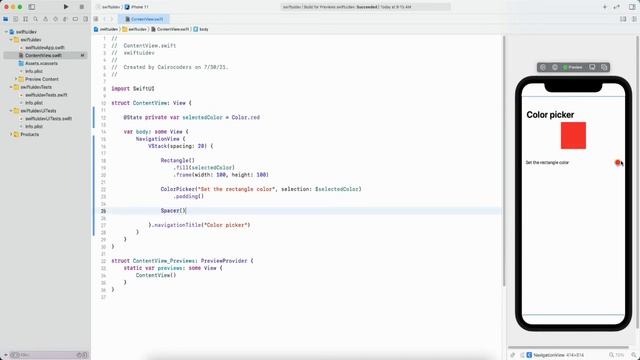Duplicate the preview in canvas toolbar
Screen dimensions: 640x360
(604, 67)
